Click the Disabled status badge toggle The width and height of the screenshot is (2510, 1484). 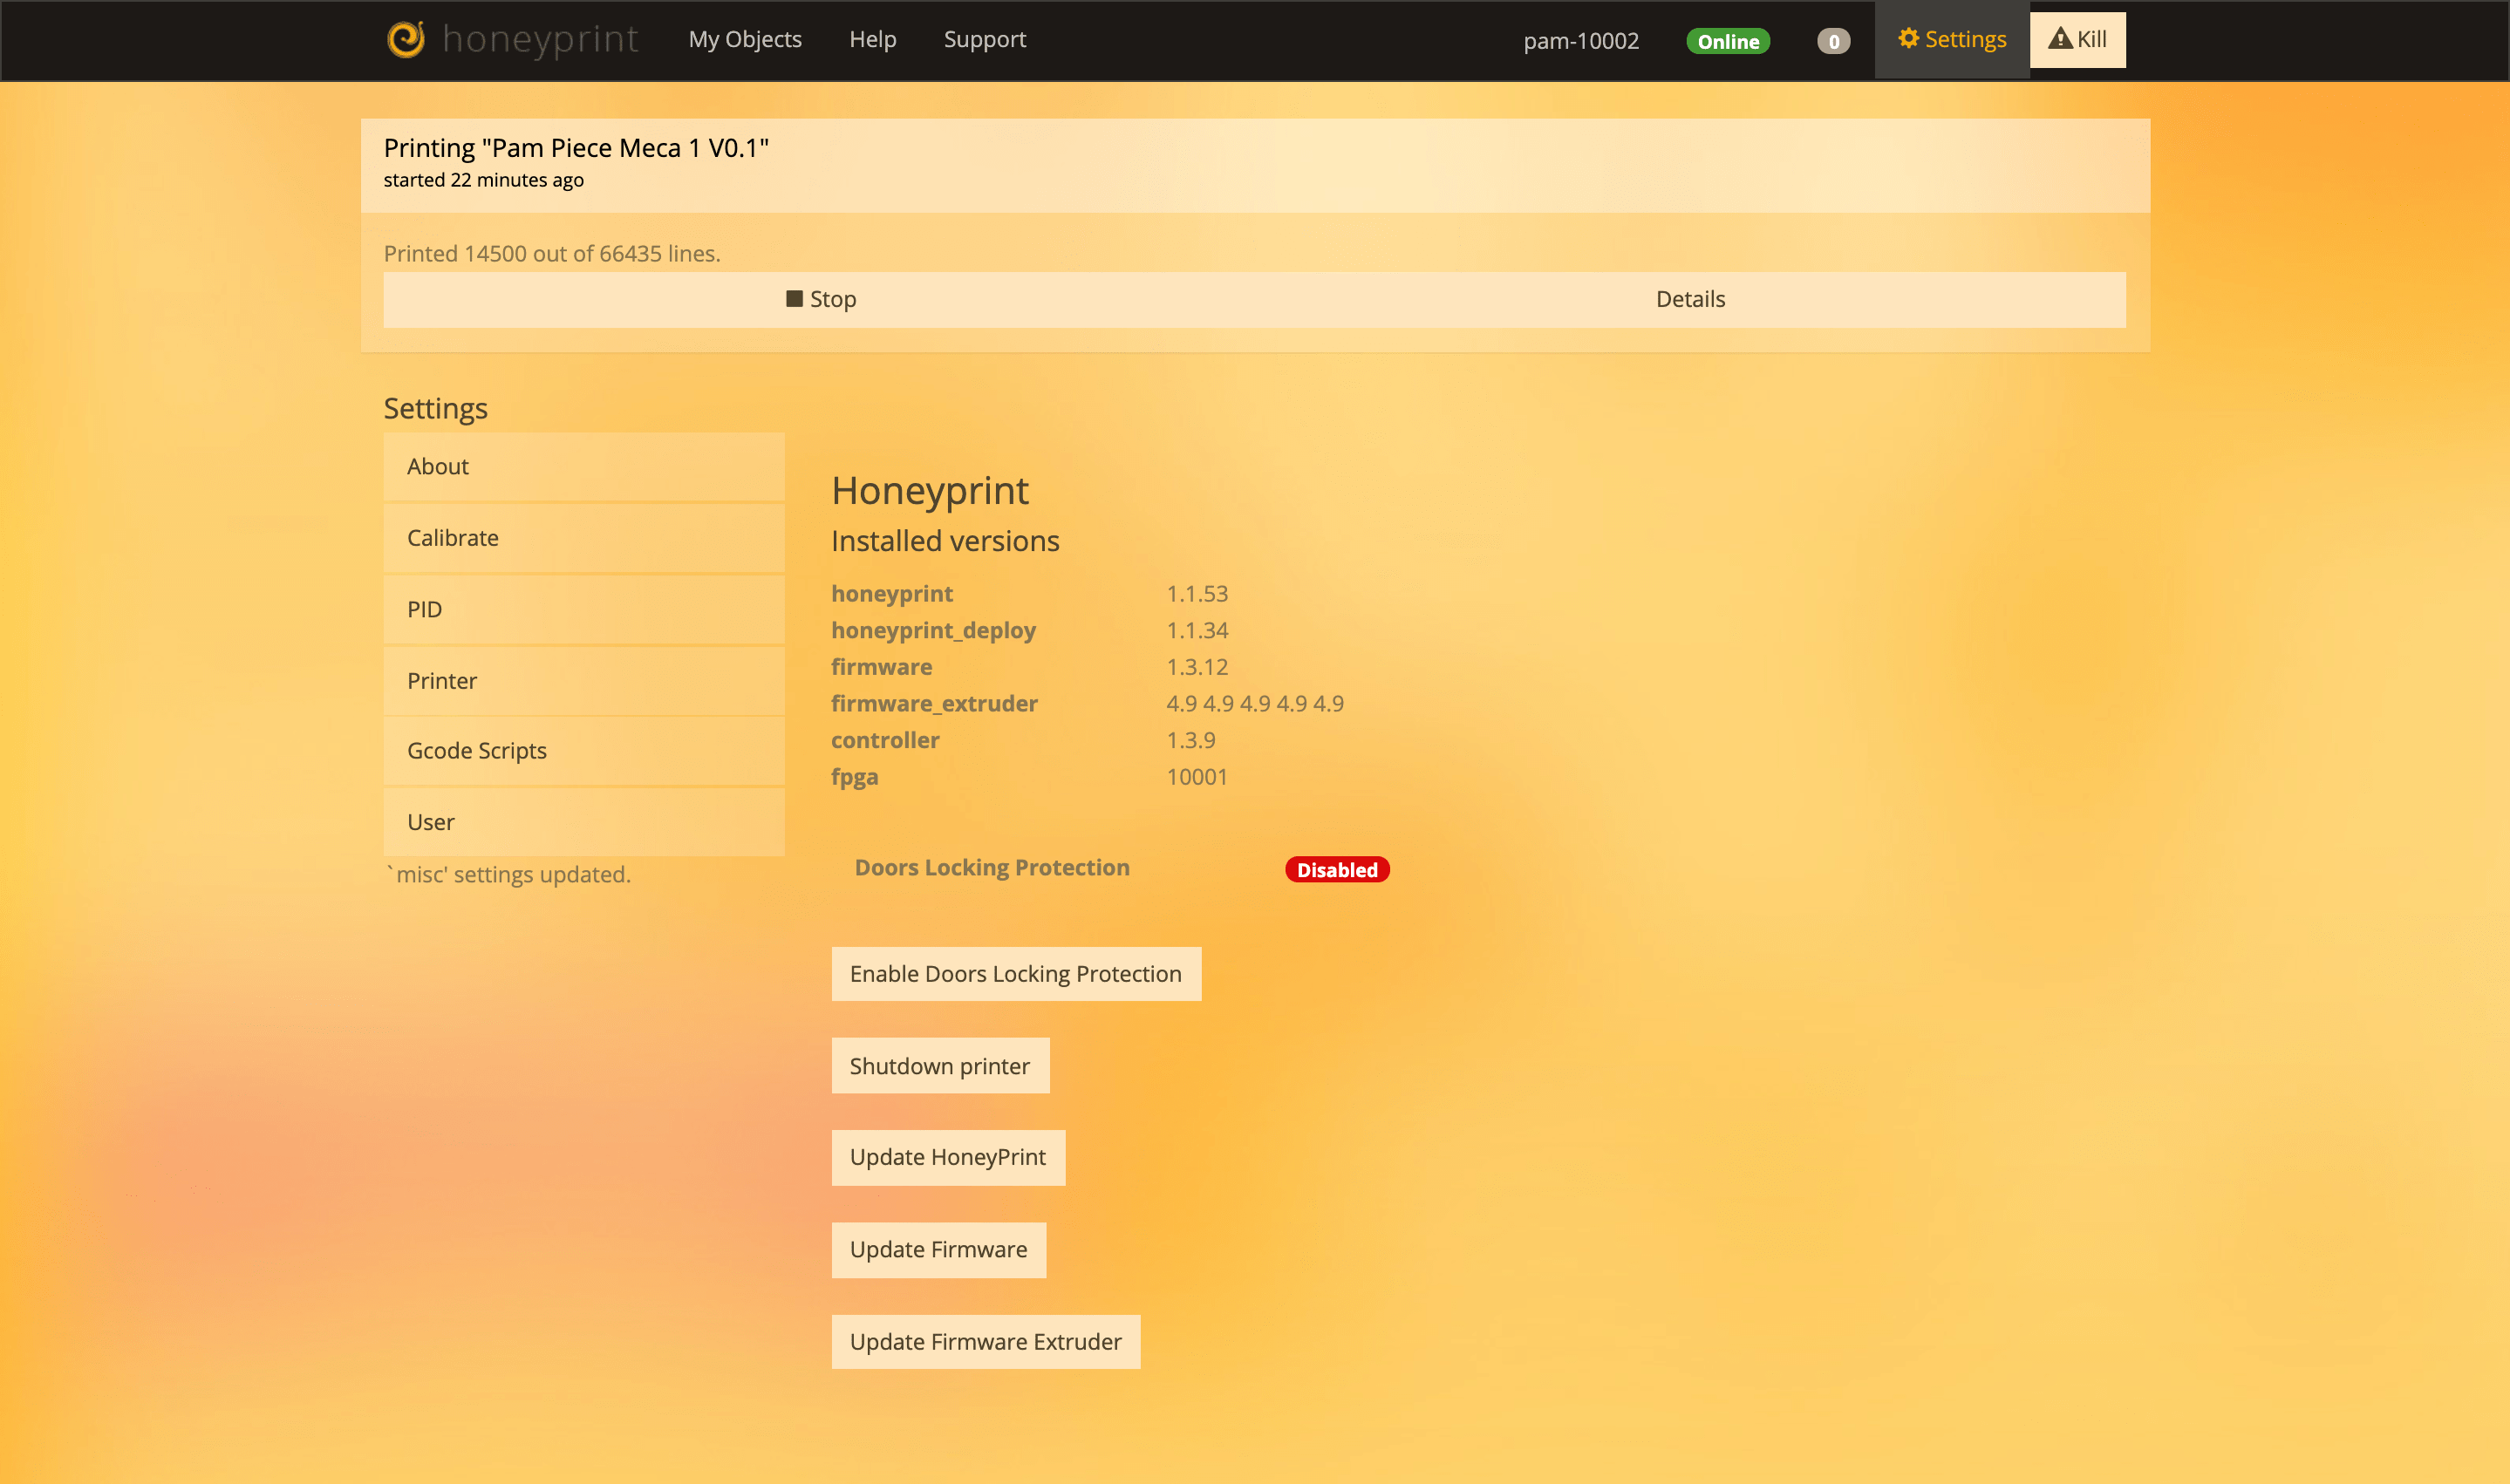(1337, 868)
